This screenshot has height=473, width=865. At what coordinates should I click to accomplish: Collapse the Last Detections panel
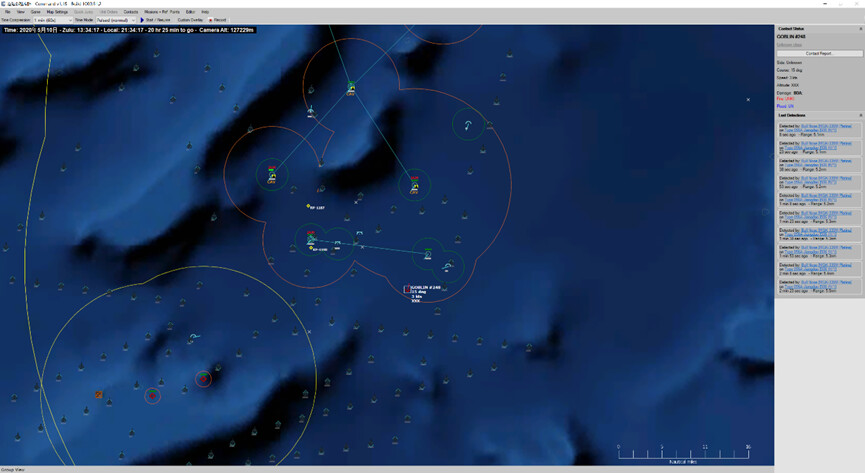860,115
